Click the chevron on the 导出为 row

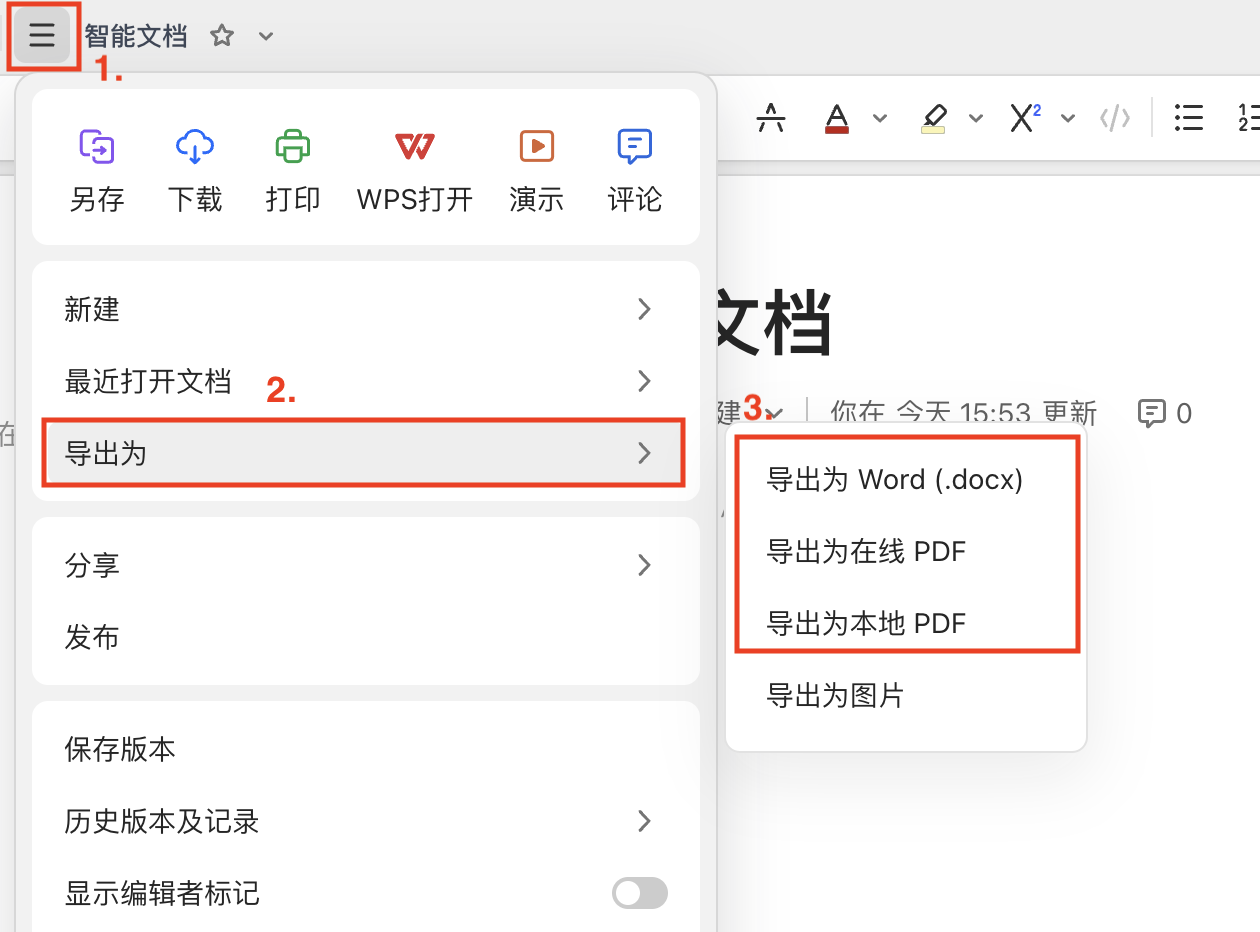(644, 453)
